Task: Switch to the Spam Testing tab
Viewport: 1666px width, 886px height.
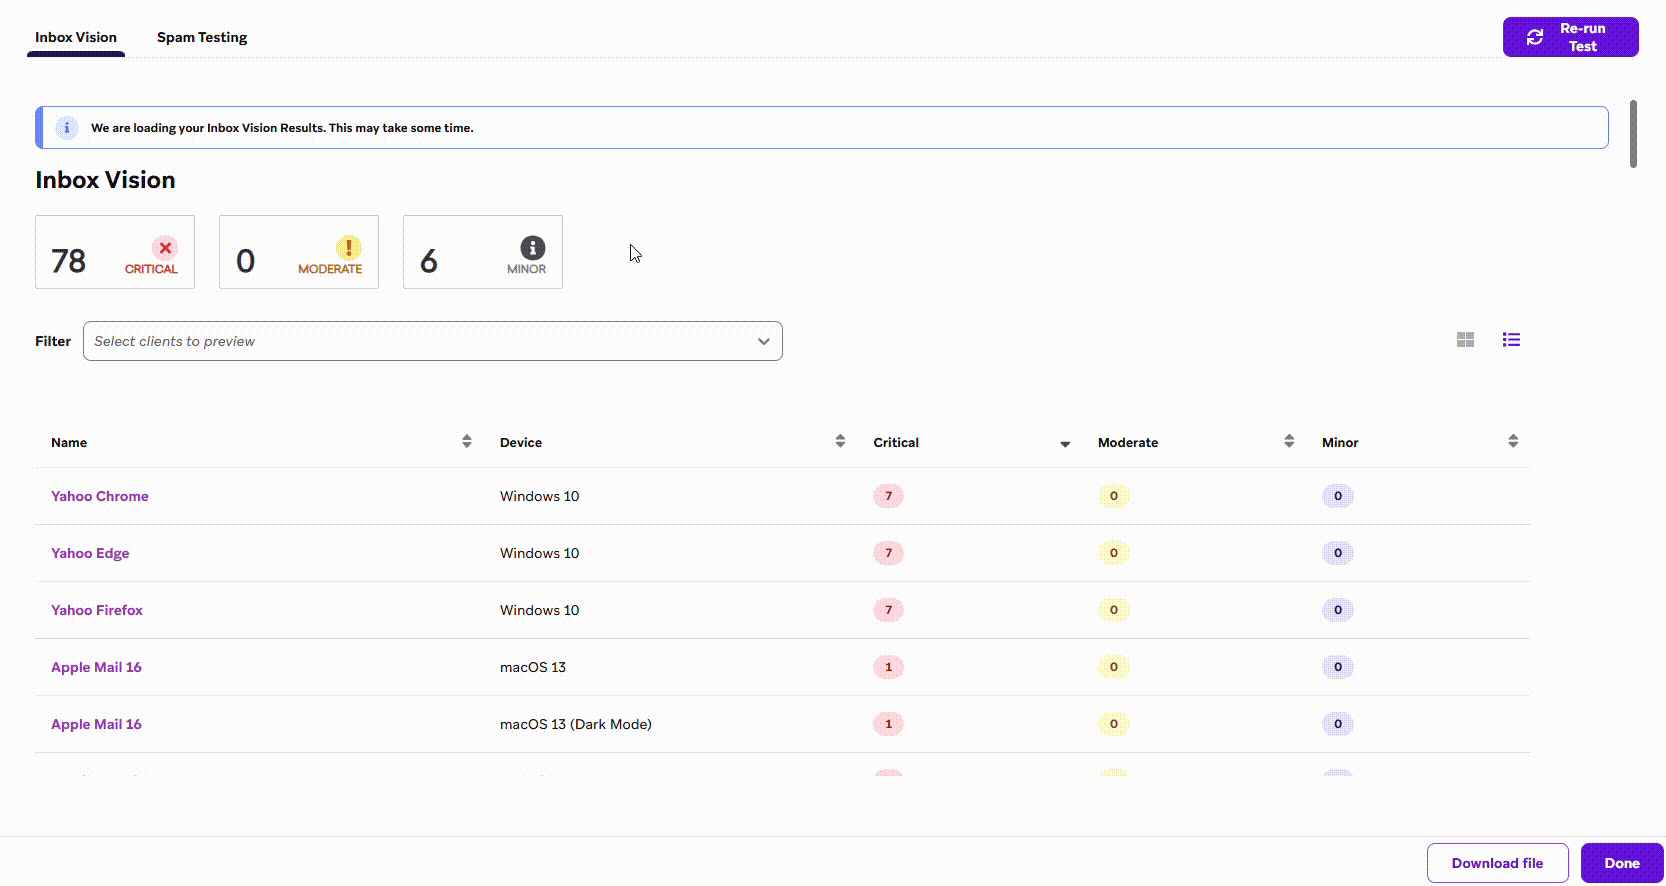Action: tap(202, 37)
